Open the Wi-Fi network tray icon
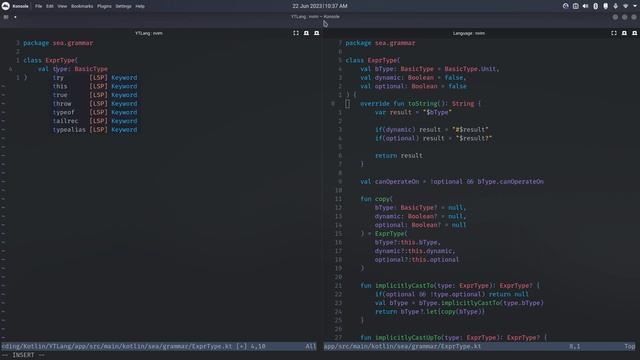 point(625,6)
